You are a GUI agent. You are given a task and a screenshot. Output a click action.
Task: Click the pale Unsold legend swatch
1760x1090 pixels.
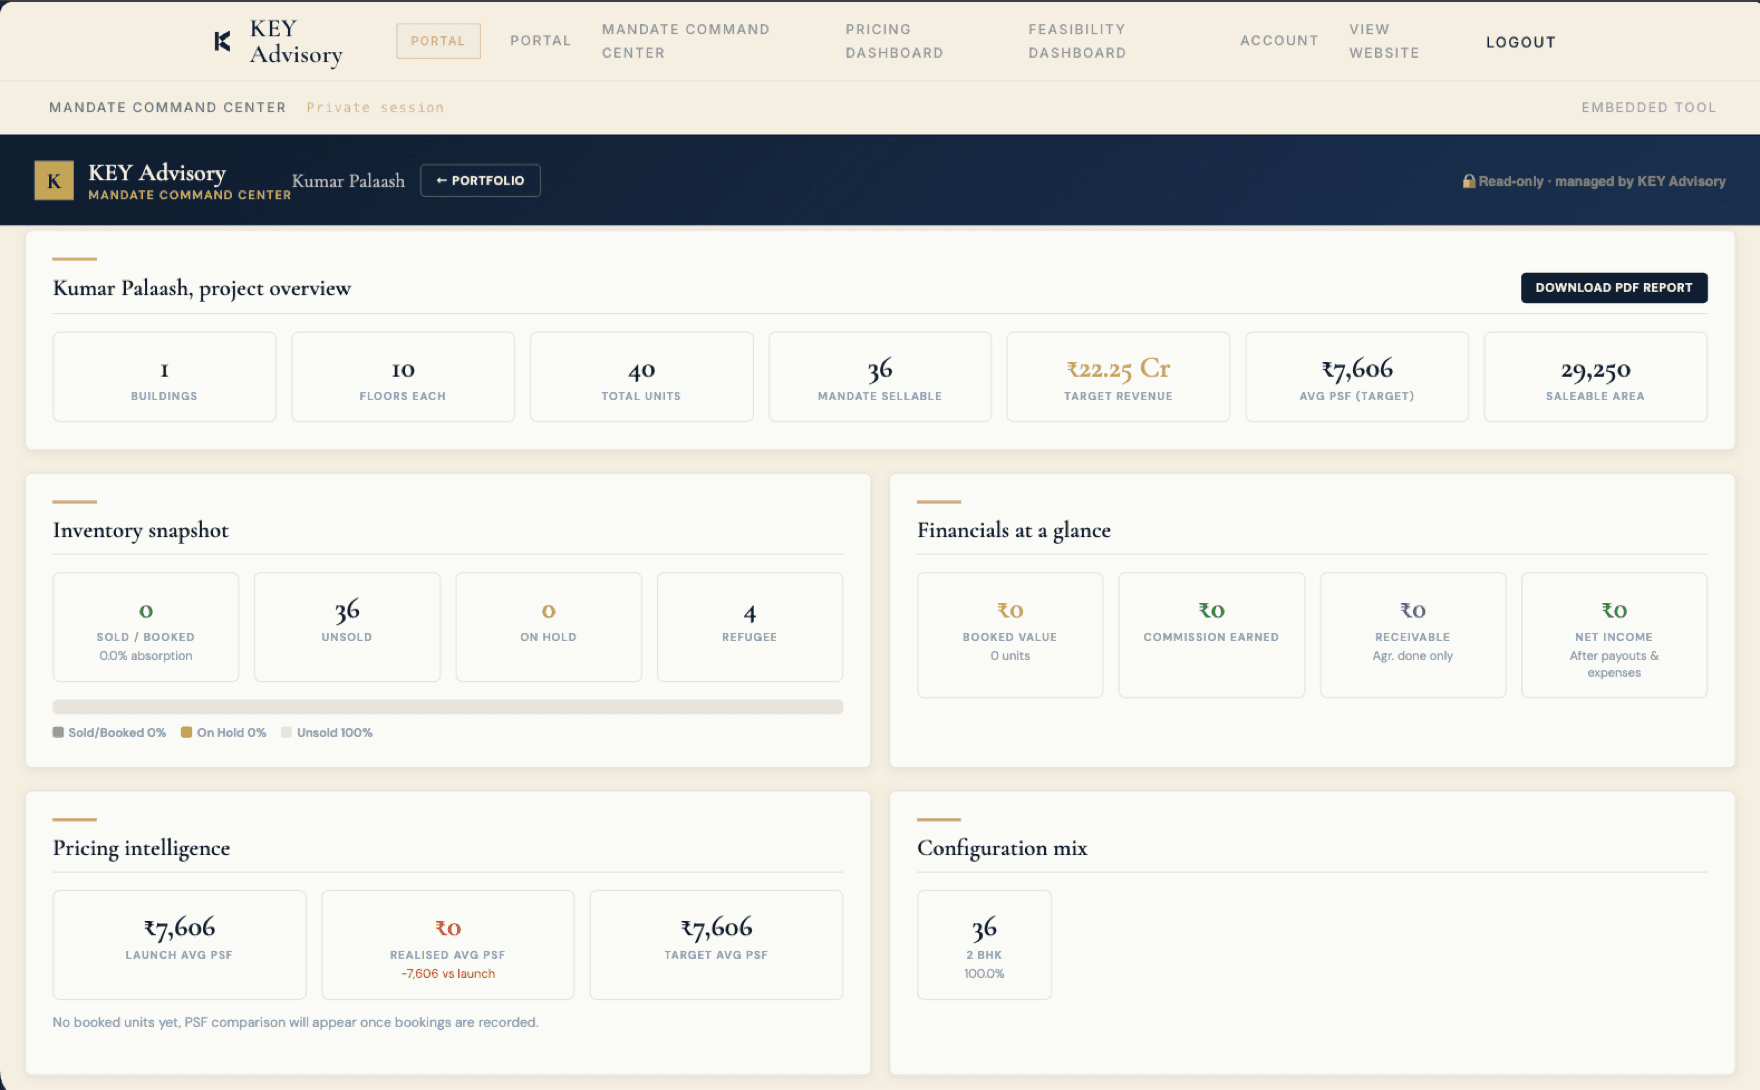tap(286, 732)
